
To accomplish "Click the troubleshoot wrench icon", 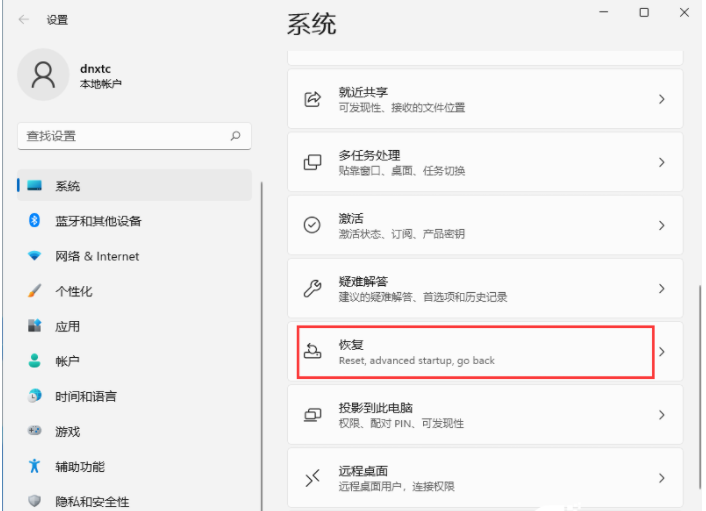I will (x=312, y=289).
